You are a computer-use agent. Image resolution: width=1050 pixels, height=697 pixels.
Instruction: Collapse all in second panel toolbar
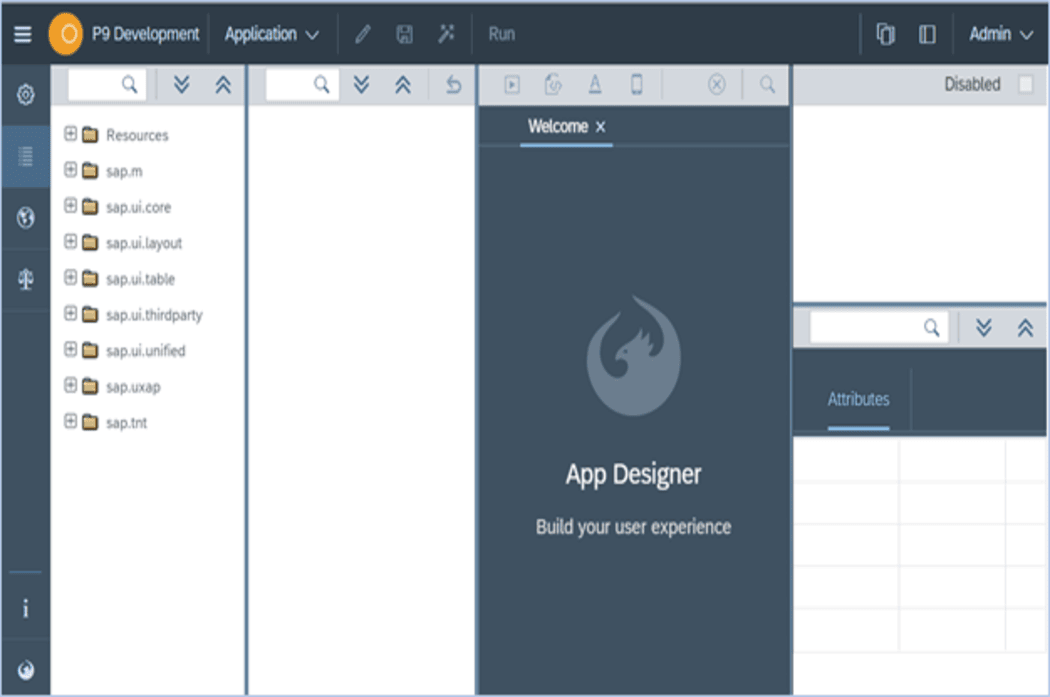coord(402,84)
